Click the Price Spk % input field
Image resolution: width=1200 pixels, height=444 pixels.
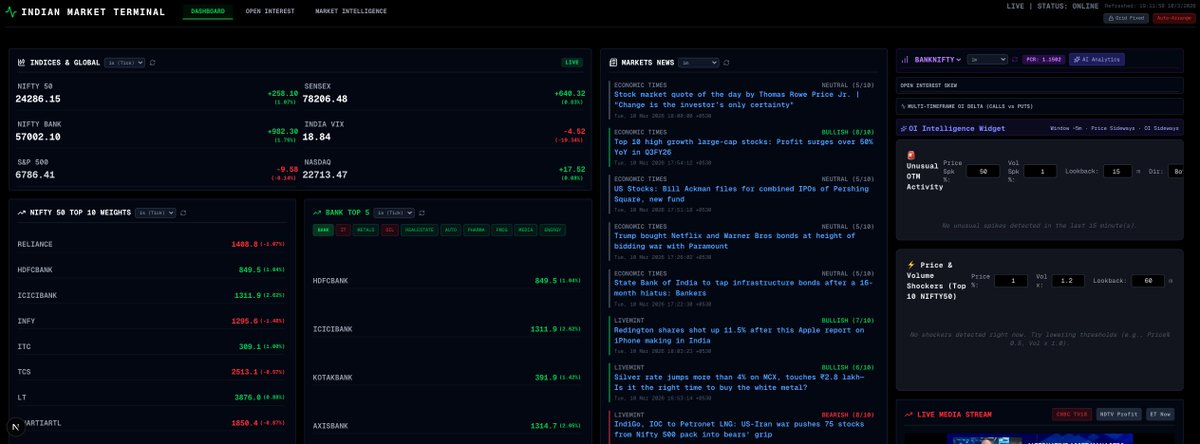point(985,171)
